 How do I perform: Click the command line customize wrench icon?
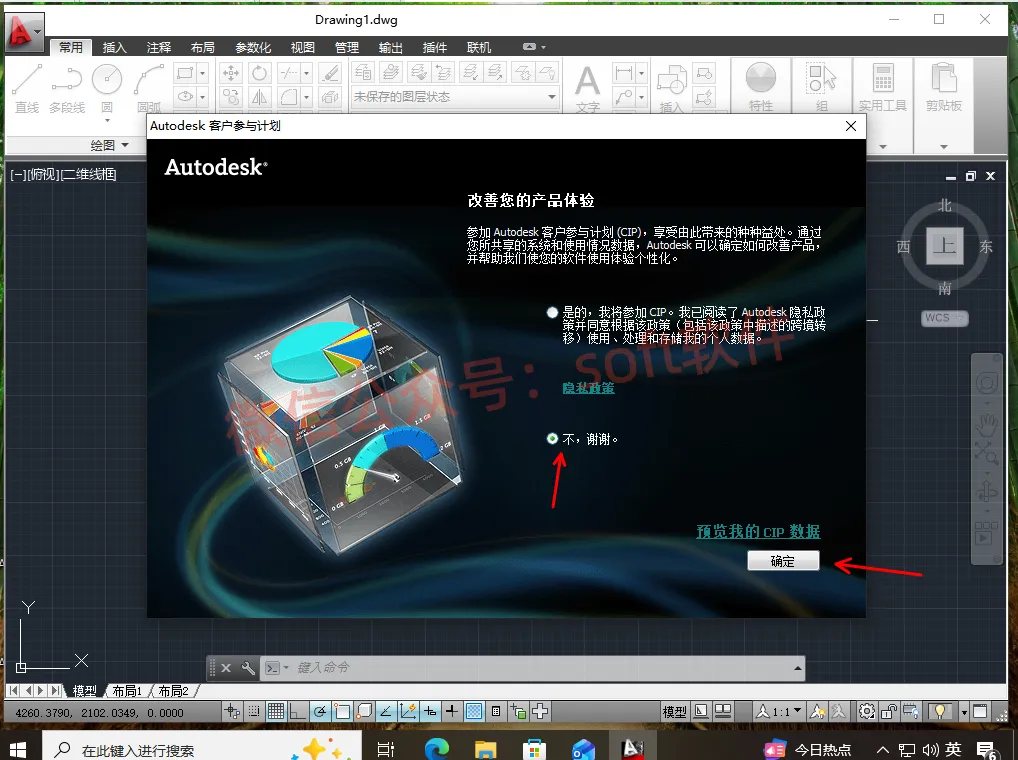point(248,668)
